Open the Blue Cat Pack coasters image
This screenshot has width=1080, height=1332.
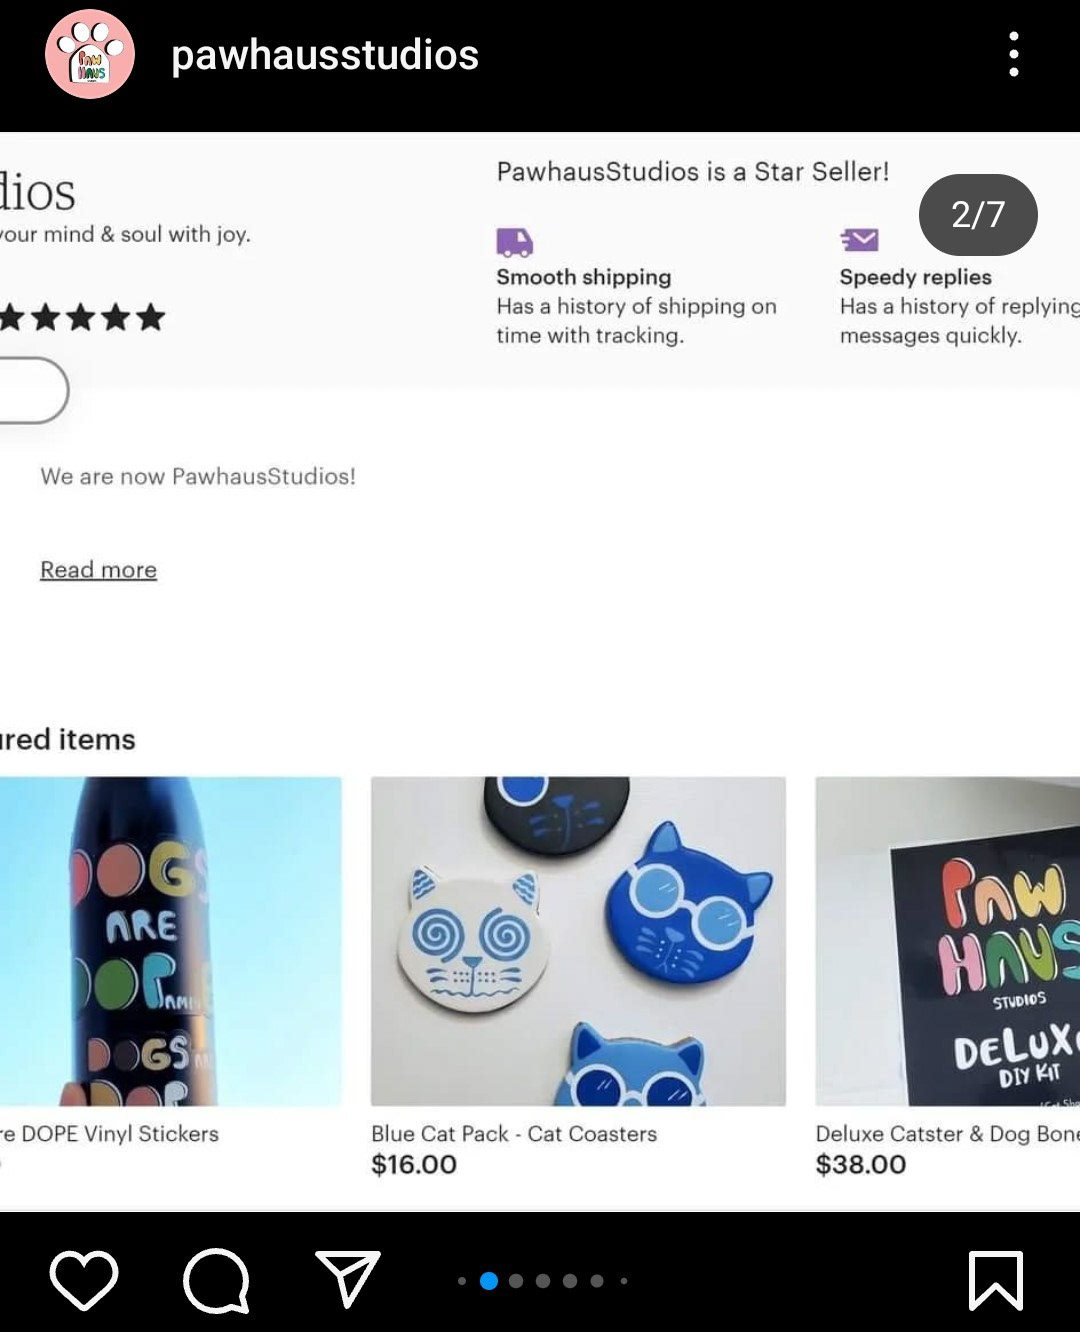coord(578,941)
